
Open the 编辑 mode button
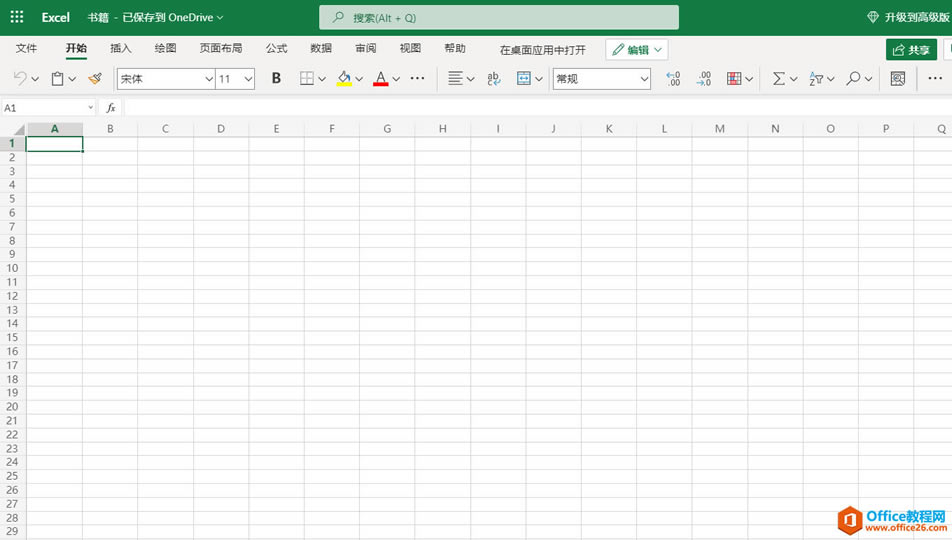(637, 50)
